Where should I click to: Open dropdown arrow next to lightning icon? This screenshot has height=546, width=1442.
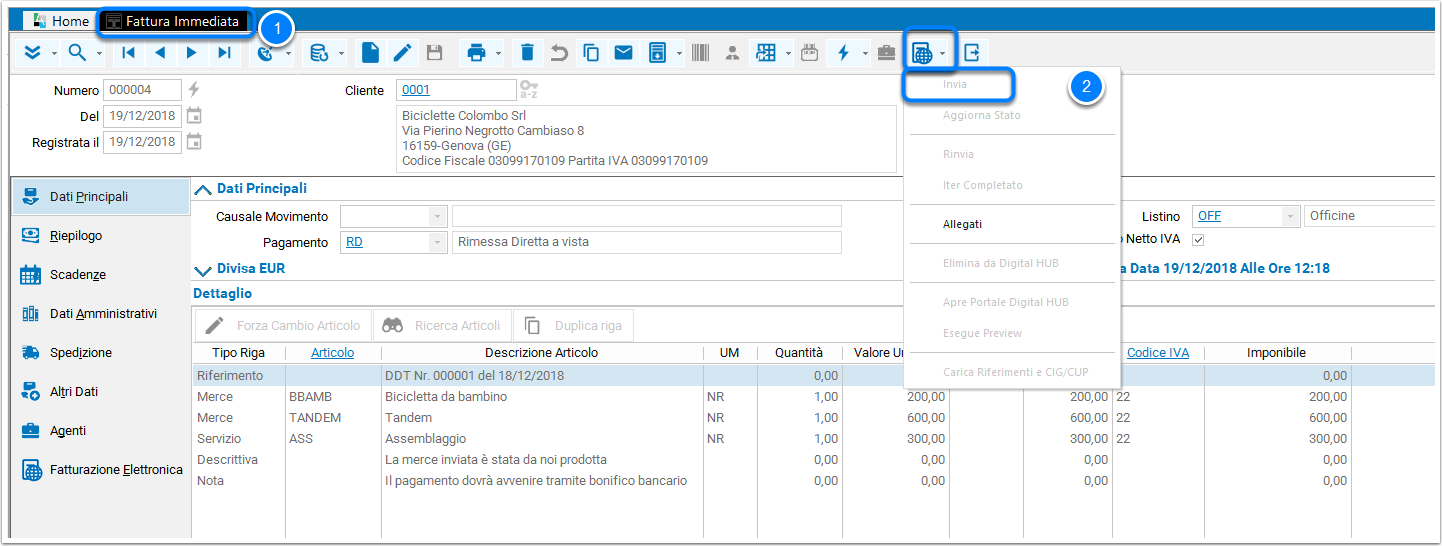[864, 54]
